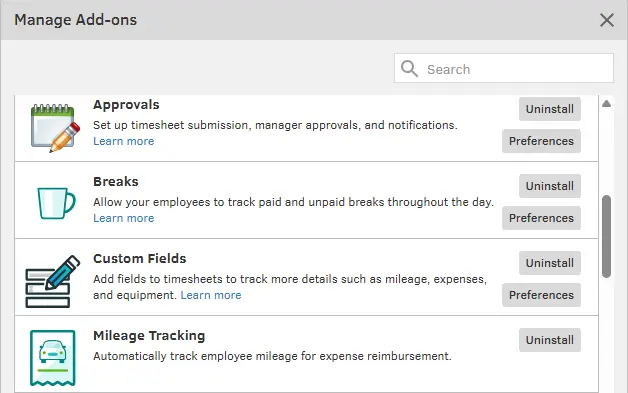The width and height of the screenshot is (628, 393).
Task: Uninstall the Mileage Tracking add-on
Action: 550,340
